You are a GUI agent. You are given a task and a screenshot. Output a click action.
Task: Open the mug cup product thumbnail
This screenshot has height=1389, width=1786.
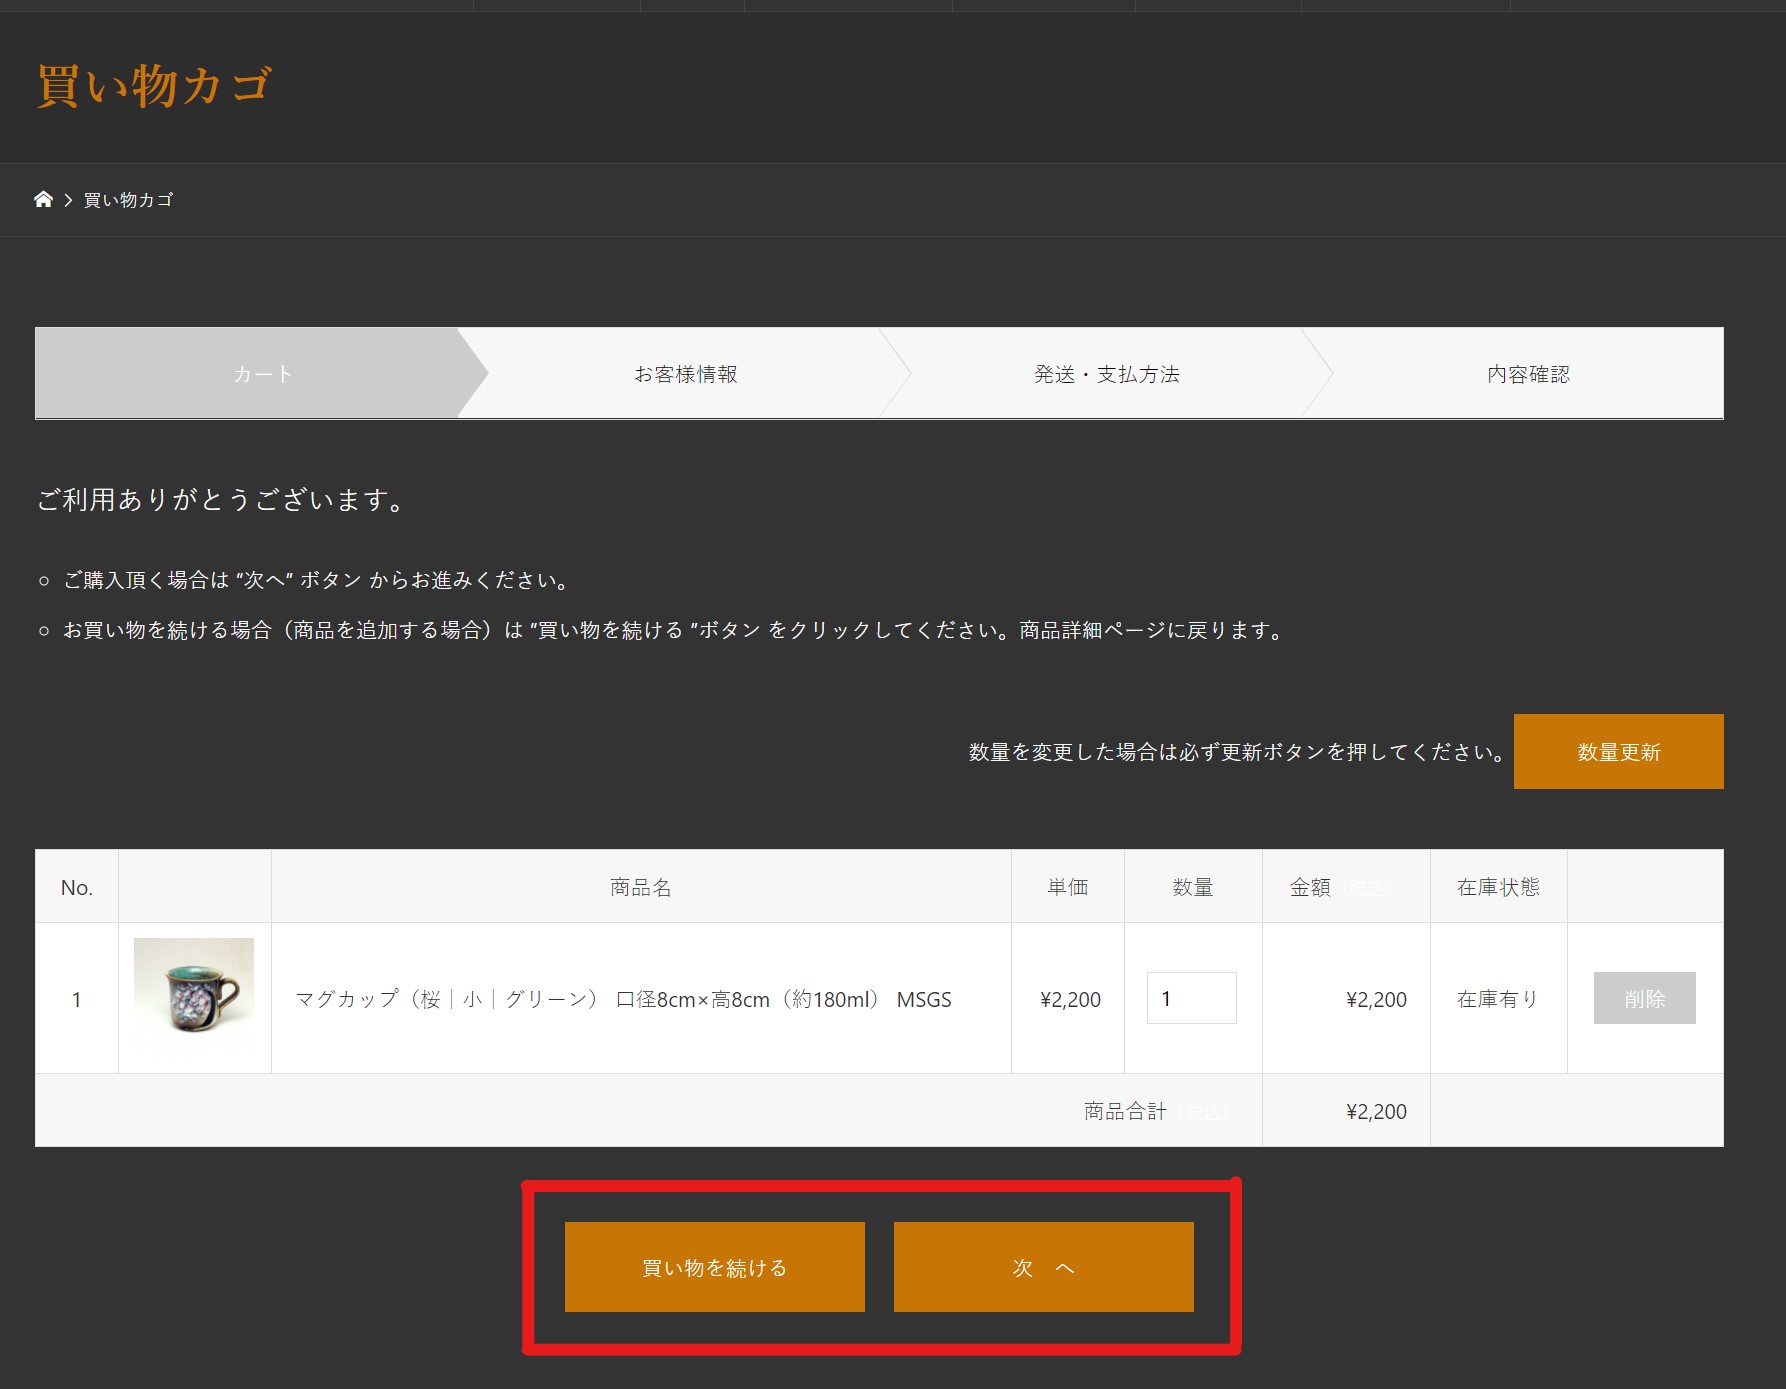click(x=194, y=997)
